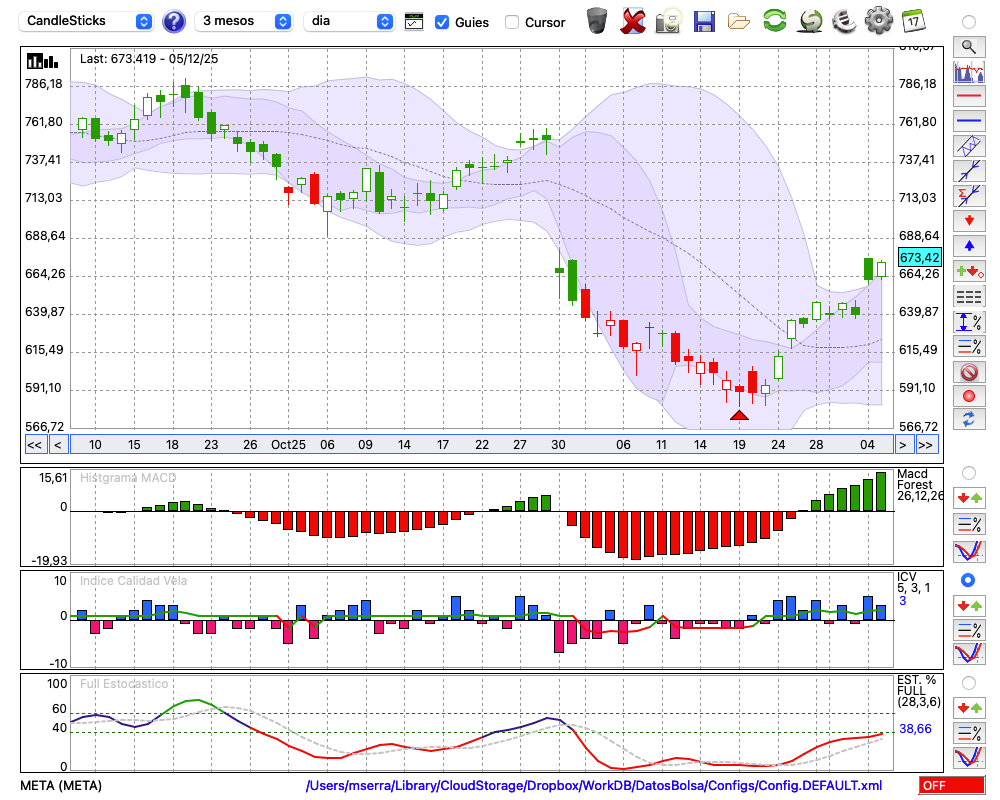Viewport: 1000px width, 800px height.
Task: Click the calendar icon in toolbar
Action: tap(912, 20)
